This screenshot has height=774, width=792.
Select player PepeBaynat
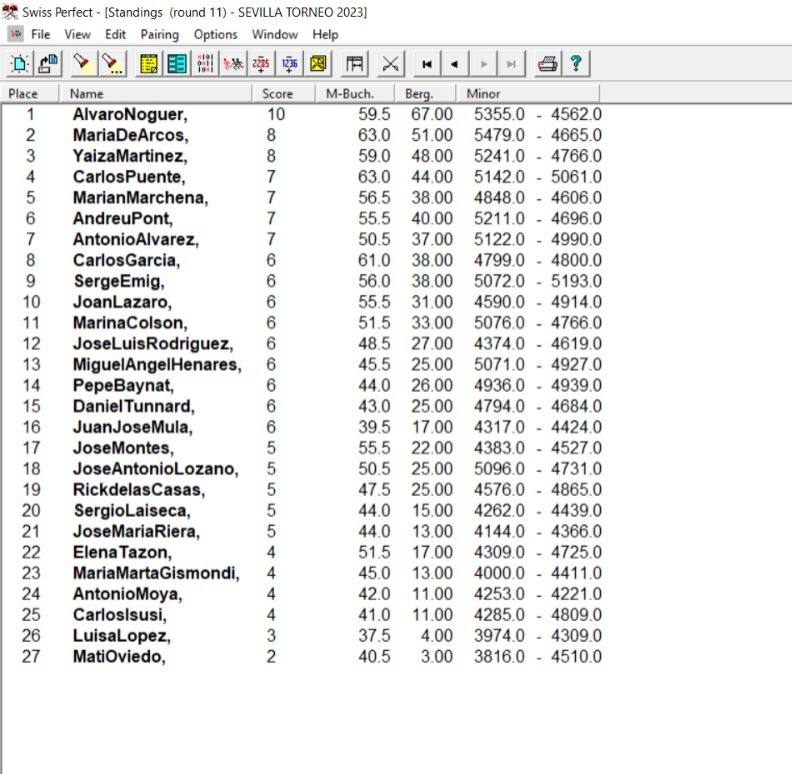click(123, 385)
